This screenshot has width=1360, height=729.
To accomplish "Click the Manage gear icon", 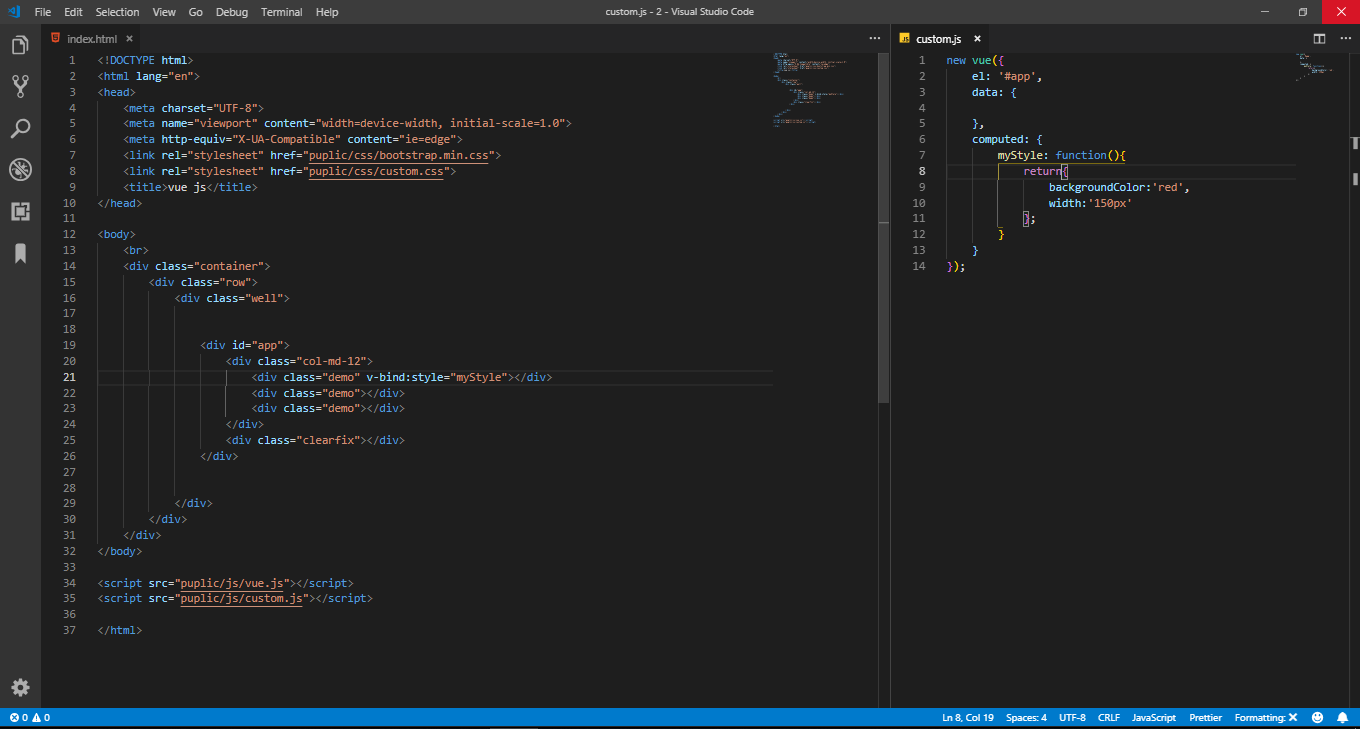I will pyautogui.click(x=20, y=687).
